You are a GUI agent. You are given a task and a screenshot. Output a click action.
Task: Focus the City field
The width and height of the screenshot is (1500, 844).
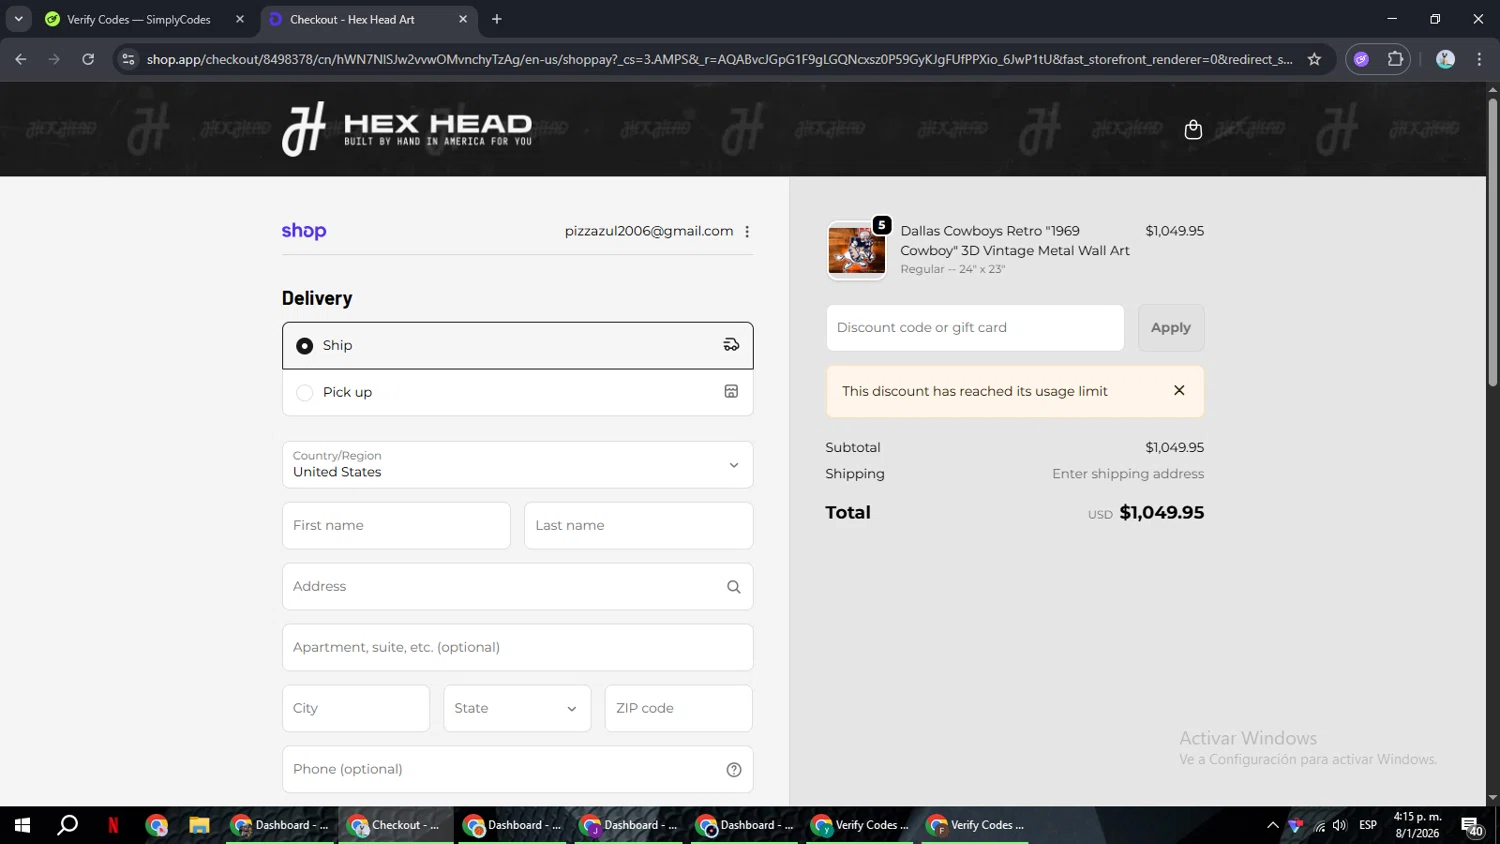356,709
